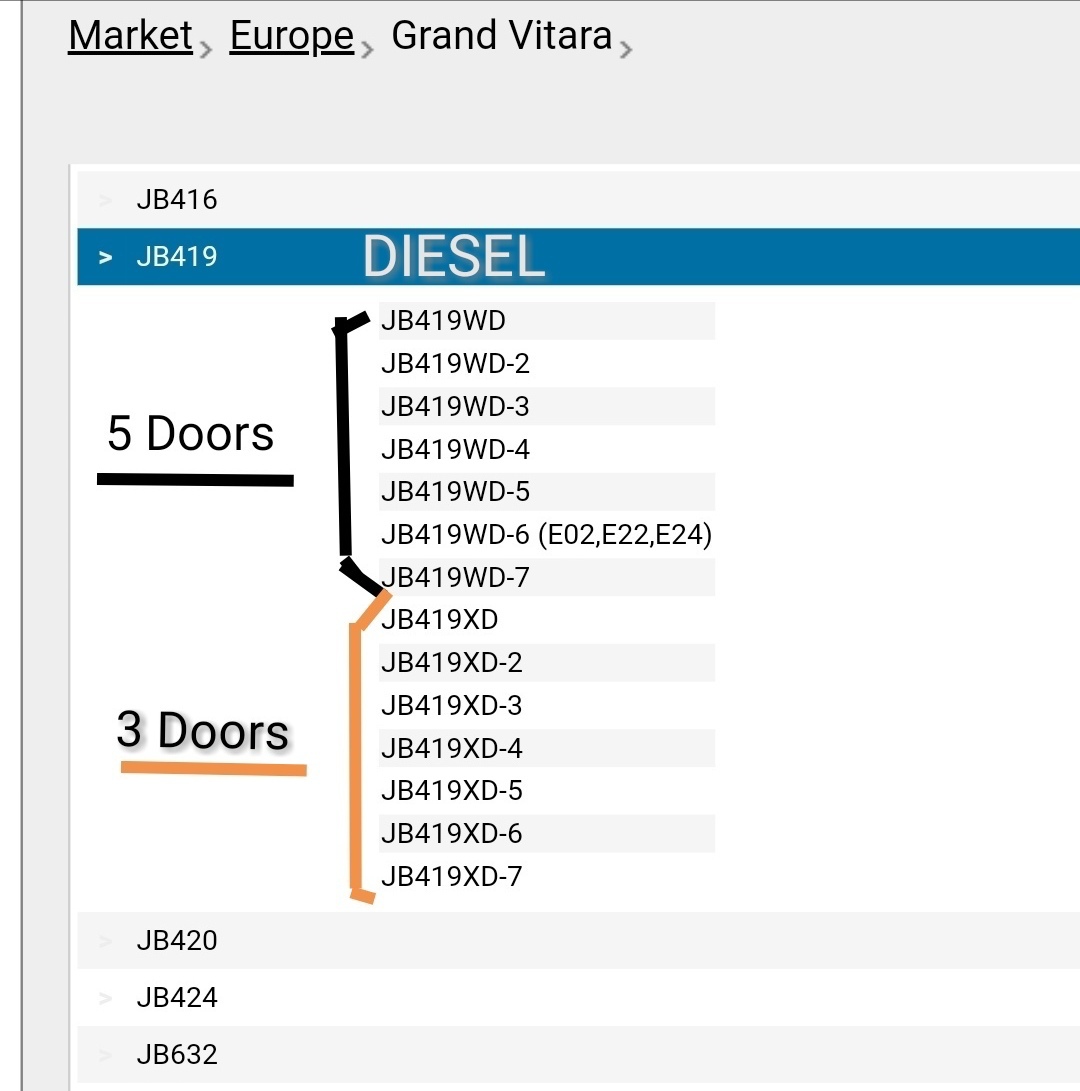
Task: Select the JB419WD-2 variant
Action: point(547,363)
